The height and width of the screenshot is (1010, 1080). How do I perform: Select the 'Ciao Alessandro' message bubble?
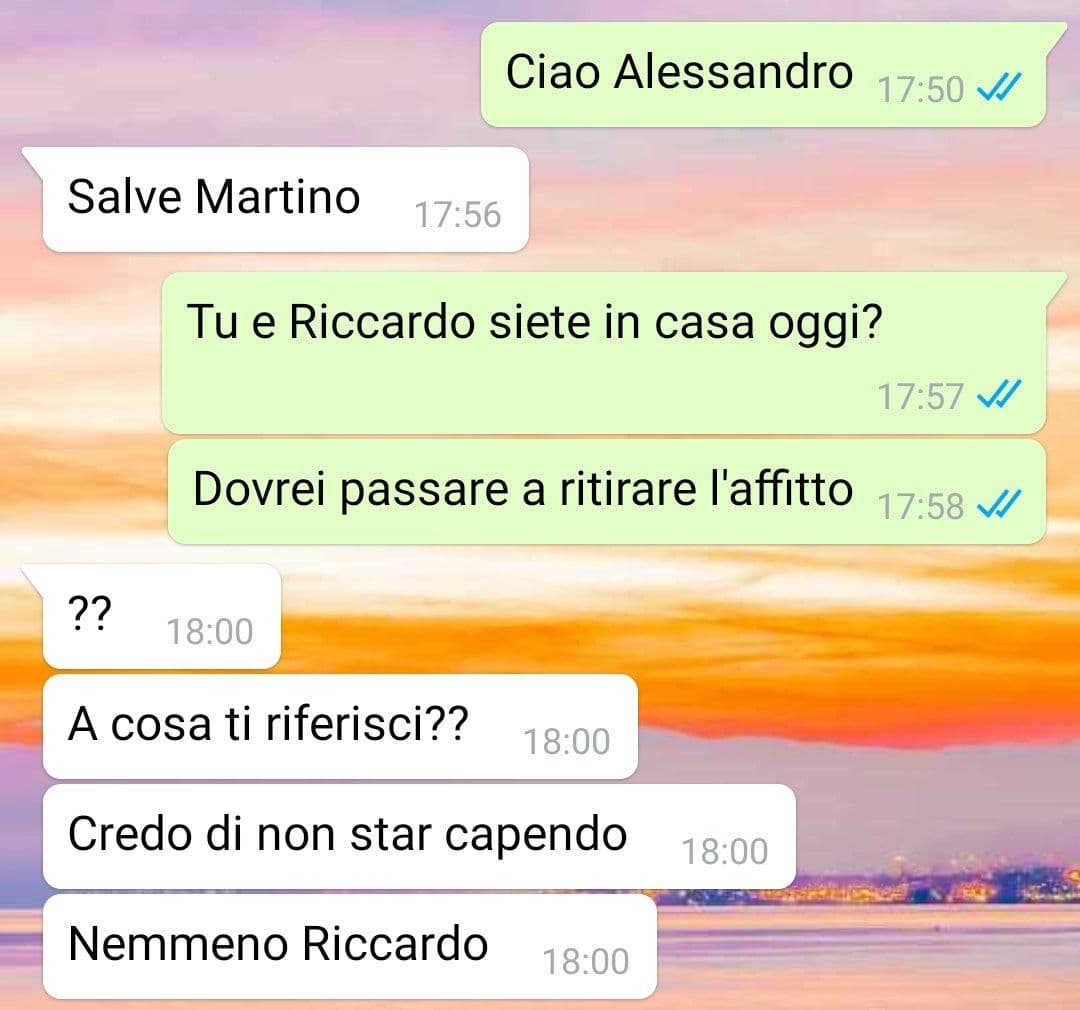(763, 74)
